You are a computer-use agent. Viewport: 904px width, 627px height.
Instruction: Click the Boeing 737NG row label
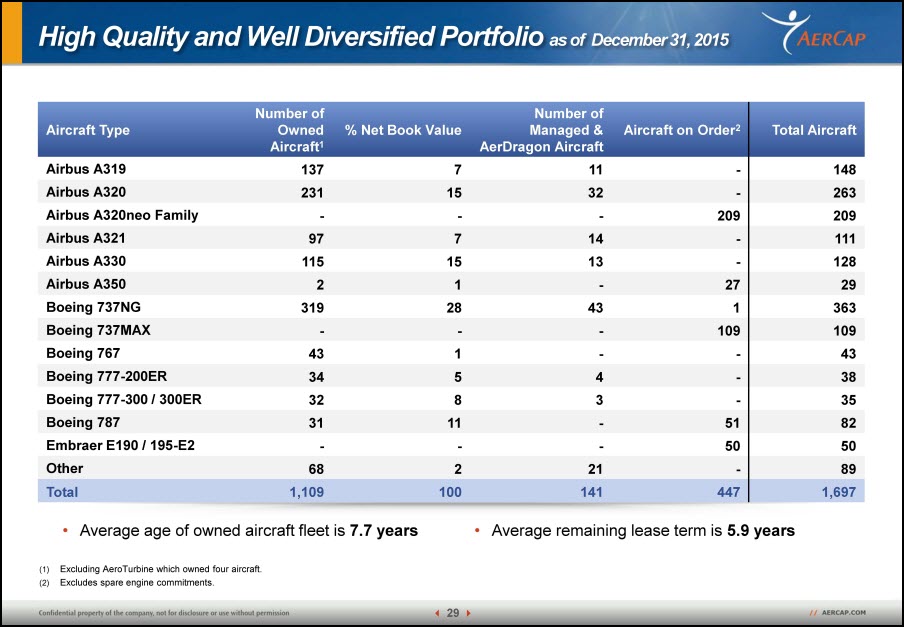pos(93,307)
